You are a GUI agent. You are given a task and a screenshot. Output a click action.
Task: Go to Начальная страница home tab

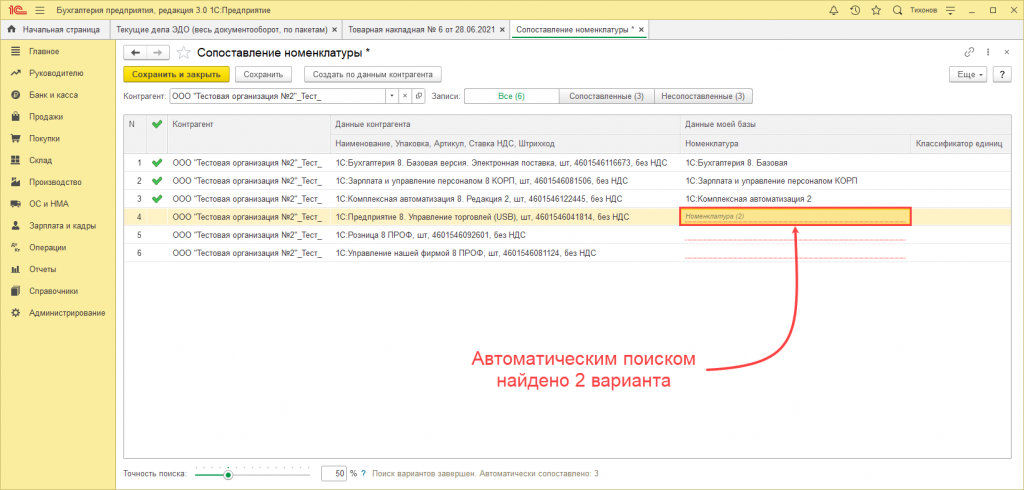[54, 29]
